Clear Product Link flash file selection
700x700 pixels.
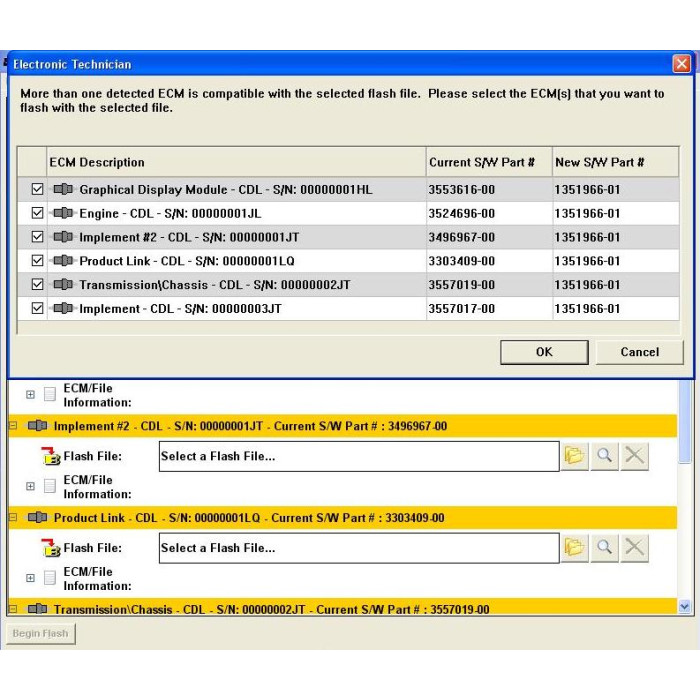634,547
